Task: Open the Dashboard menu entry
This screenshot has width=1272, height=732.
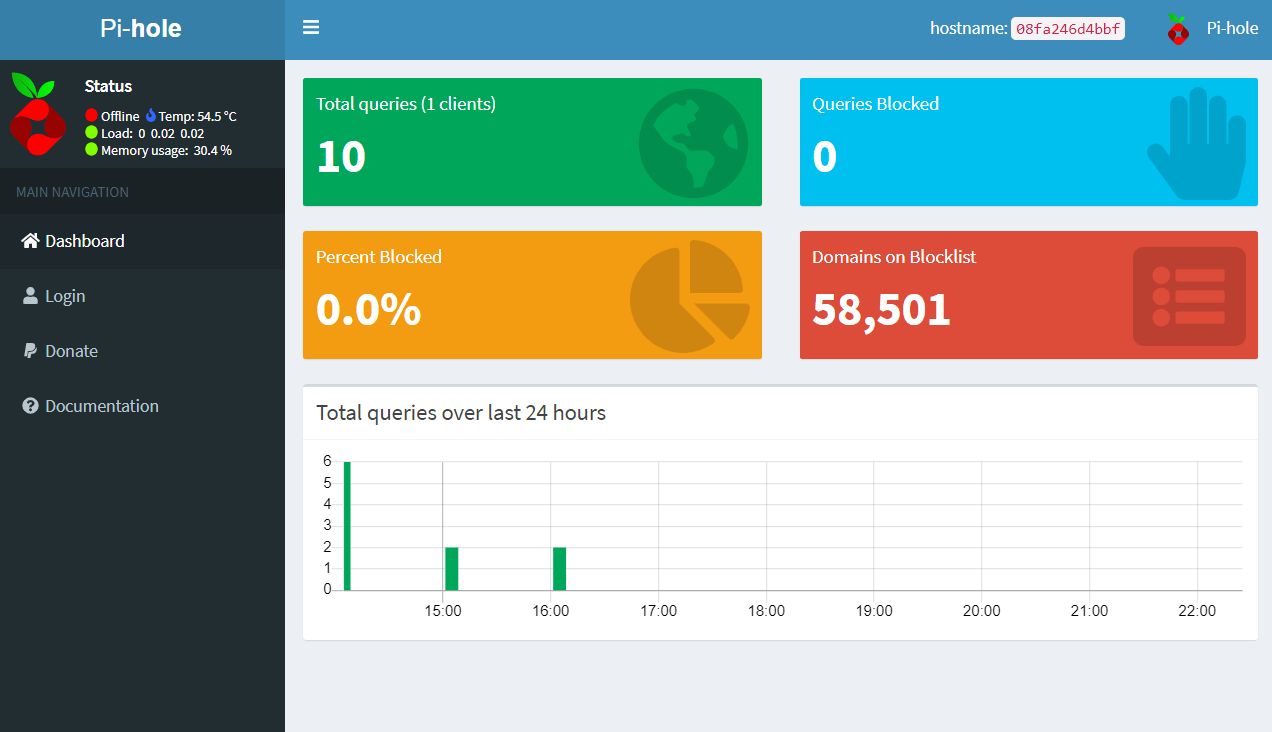Action: 84,240
